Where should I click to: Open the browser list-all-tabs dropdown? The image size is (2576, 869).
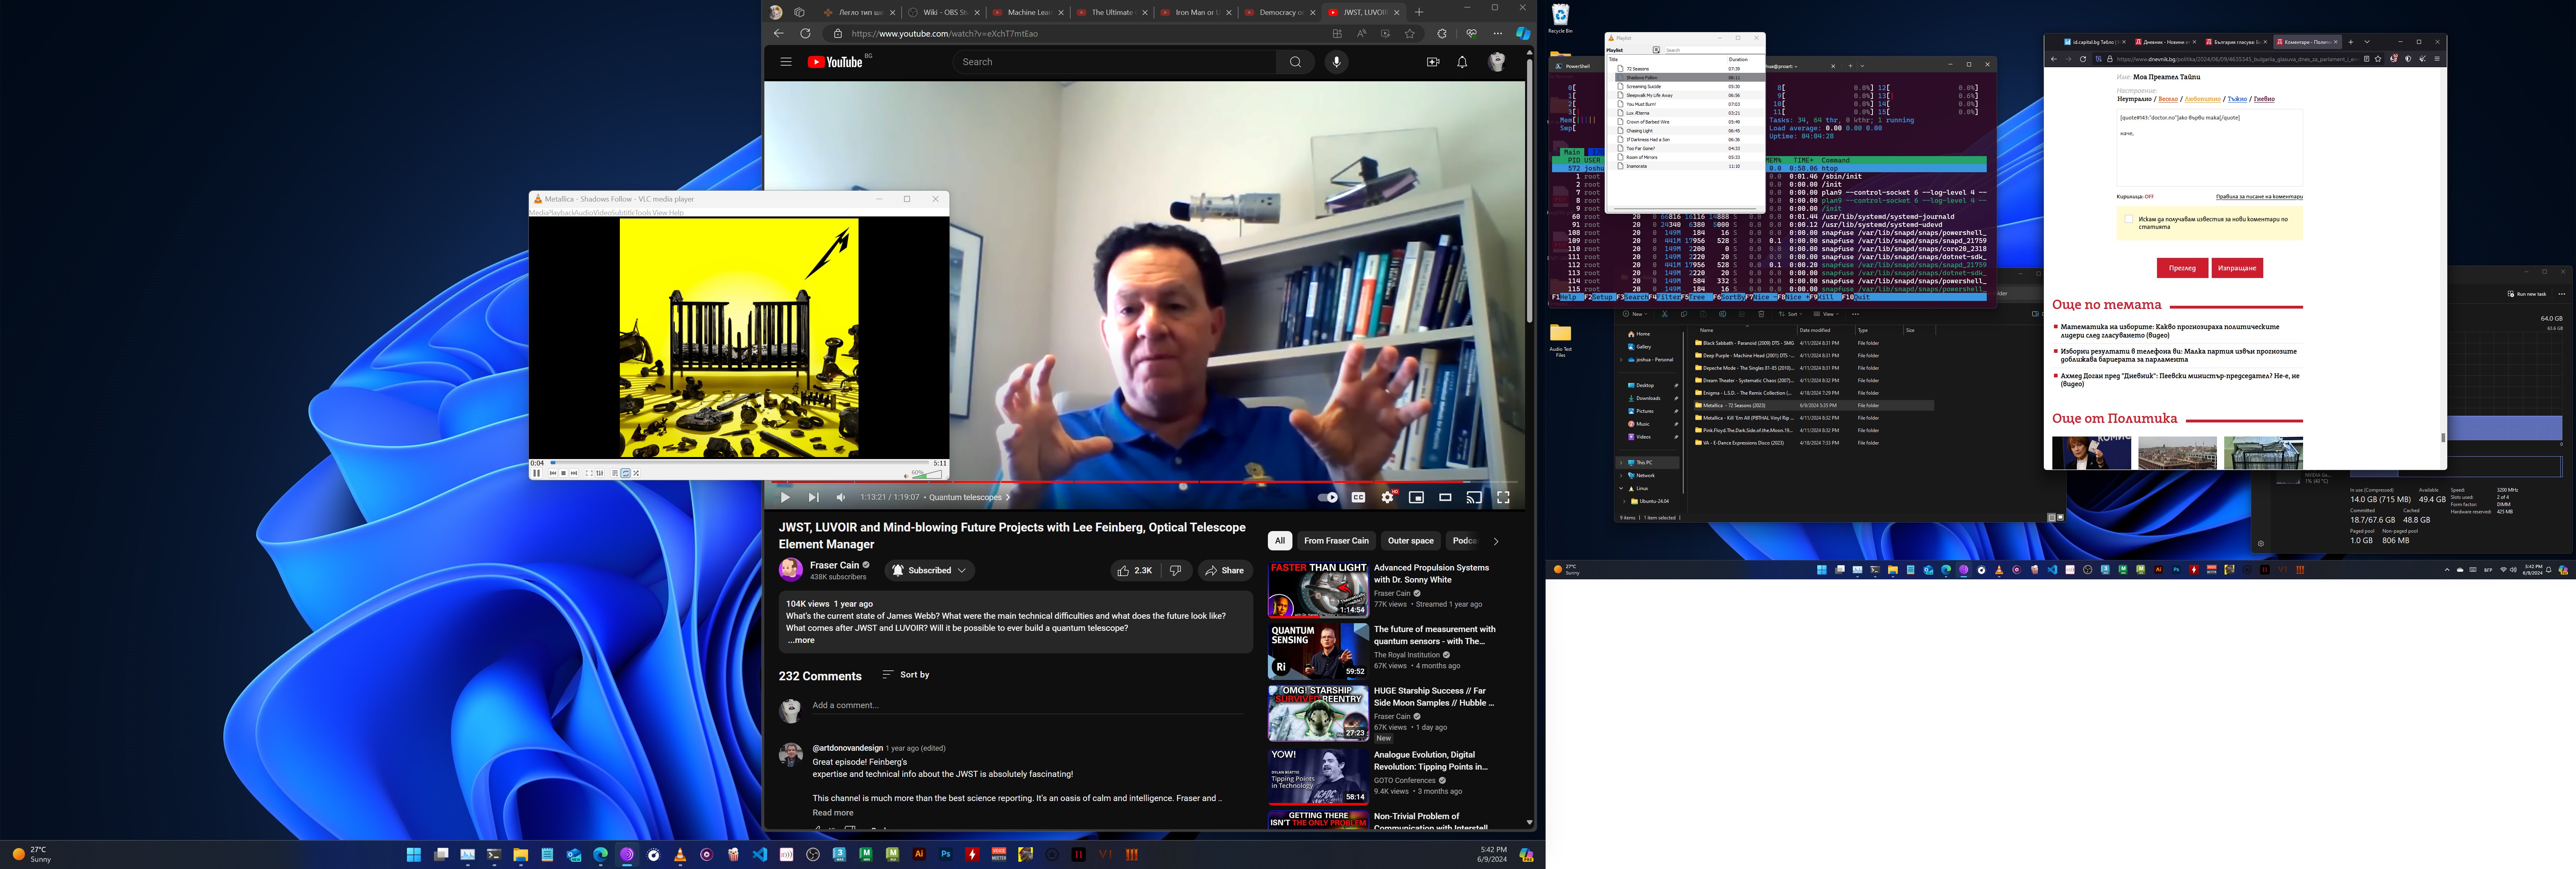tap(2367, 42)
